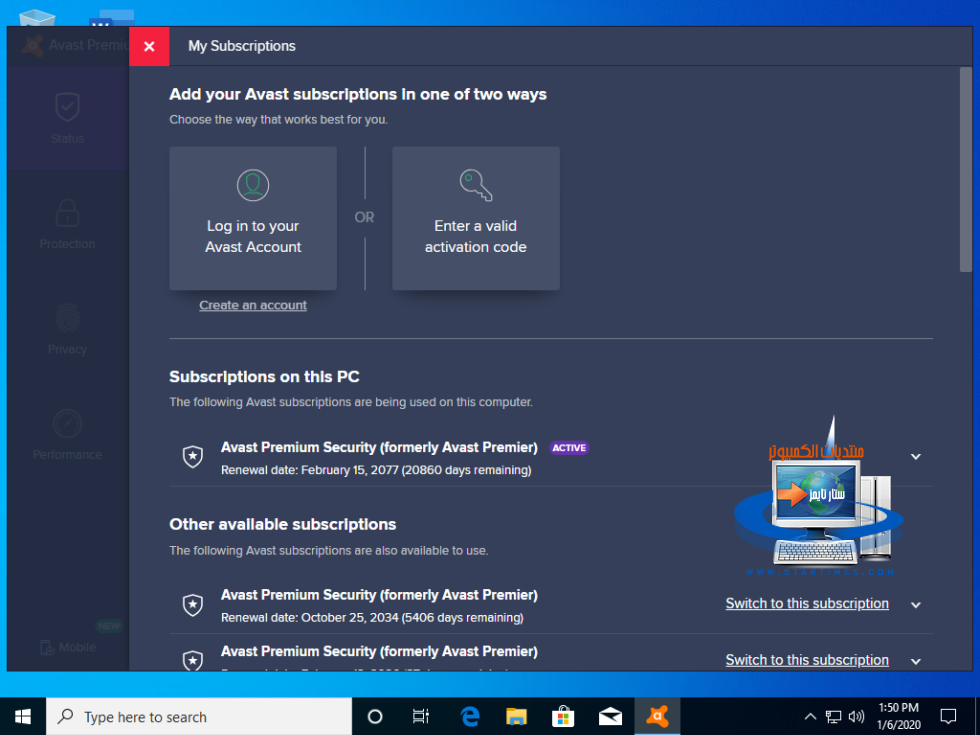Click the Privacy fingerprint icon

68,318
